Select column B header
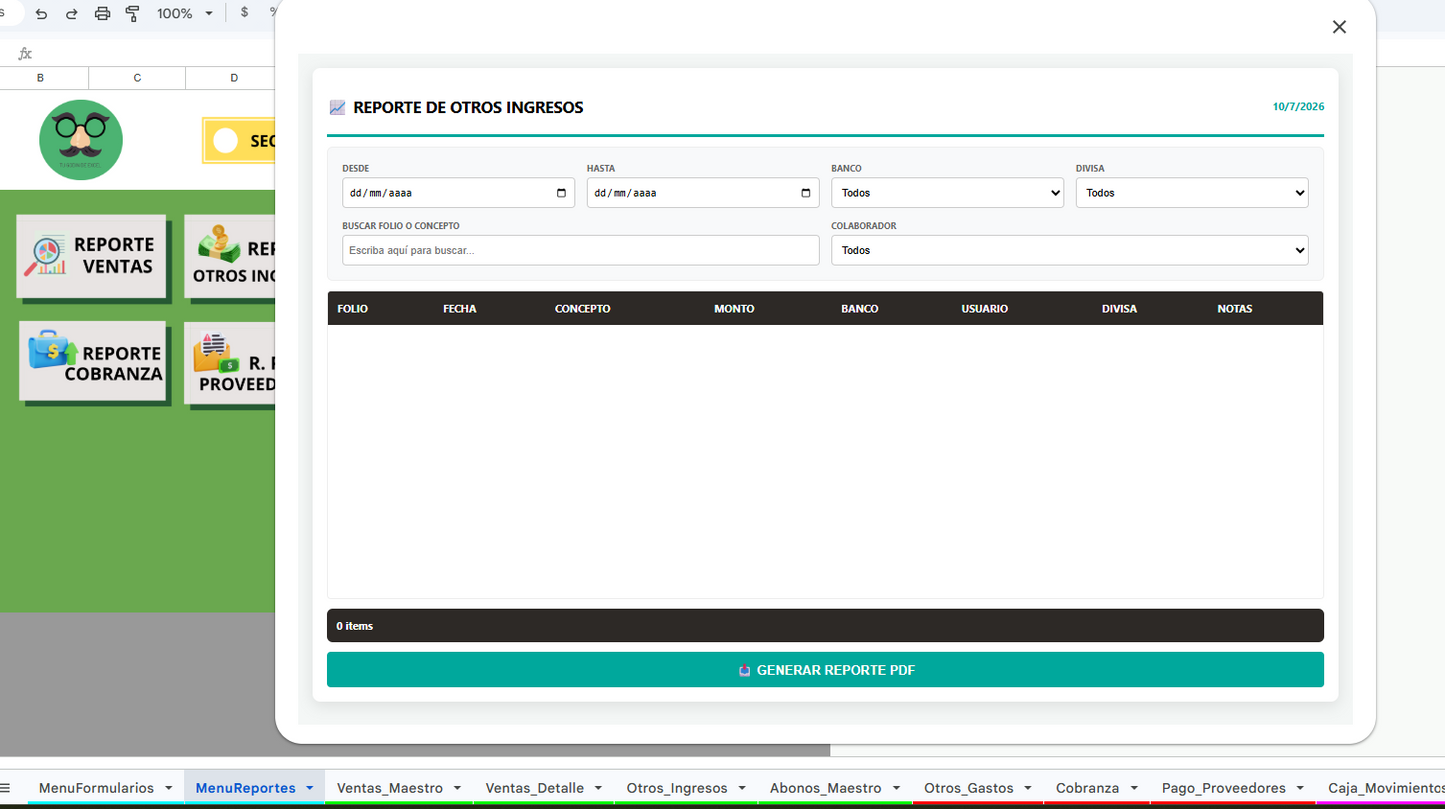The image size is (1445, 809). coord(40,78)
